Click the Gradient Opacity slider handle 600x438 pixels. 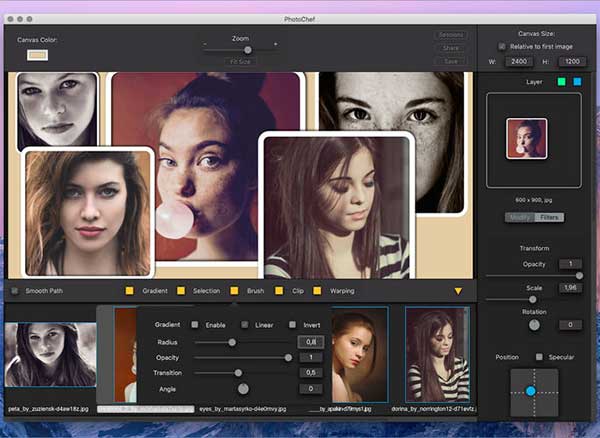point(288,358)
